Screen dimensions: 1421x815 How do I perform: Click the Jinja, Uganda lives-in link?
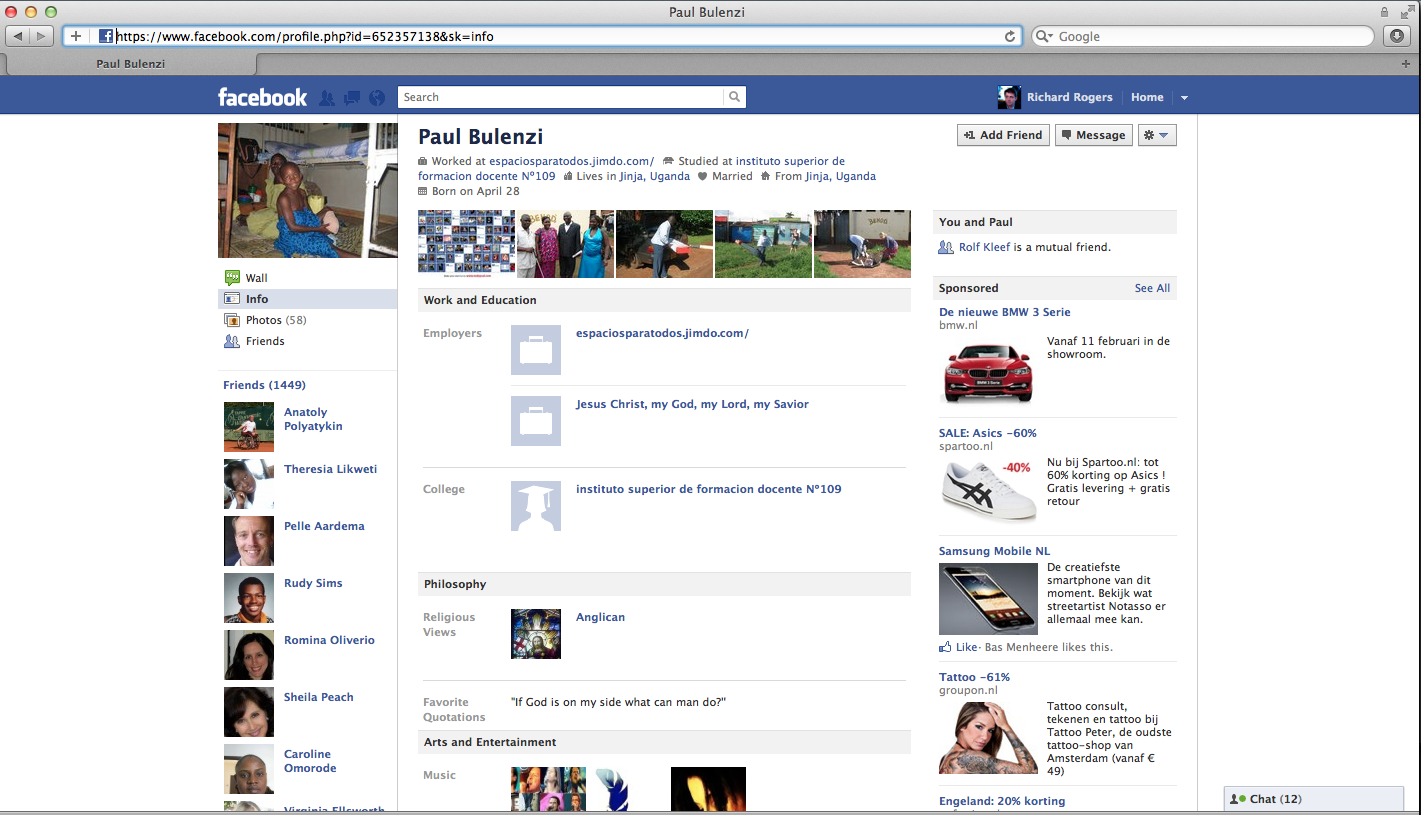pos(655,176)
